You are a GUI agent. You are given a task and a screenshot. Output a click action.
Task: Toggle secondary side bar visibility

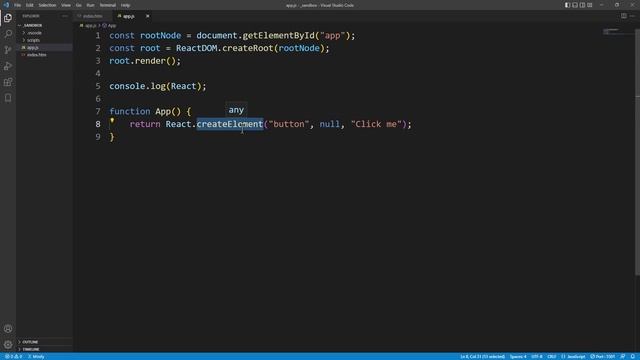[582, 5]
